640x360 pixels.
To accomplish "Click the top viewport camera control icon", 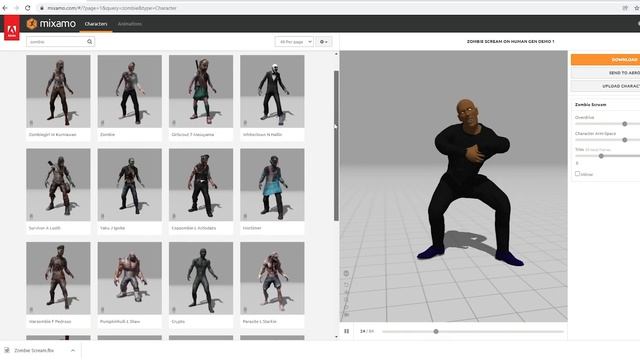I will 346,273.
